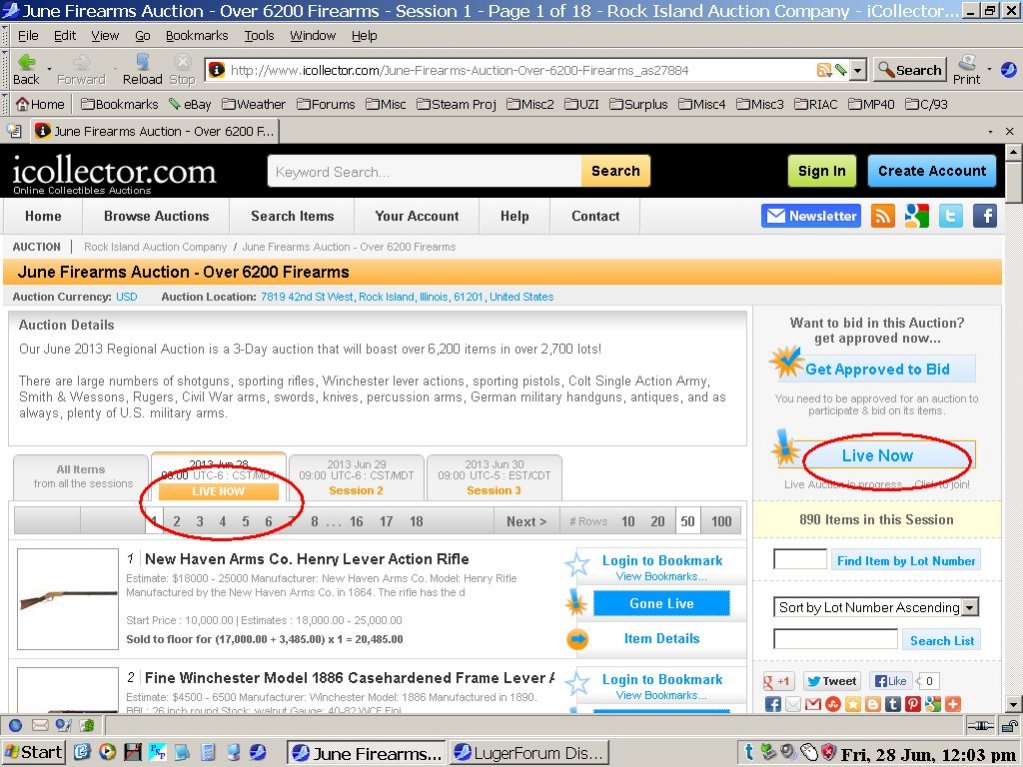Click the orange arrow icon beside Item Details
This screenshot has width=1023, height=767.
coord(577,639)
